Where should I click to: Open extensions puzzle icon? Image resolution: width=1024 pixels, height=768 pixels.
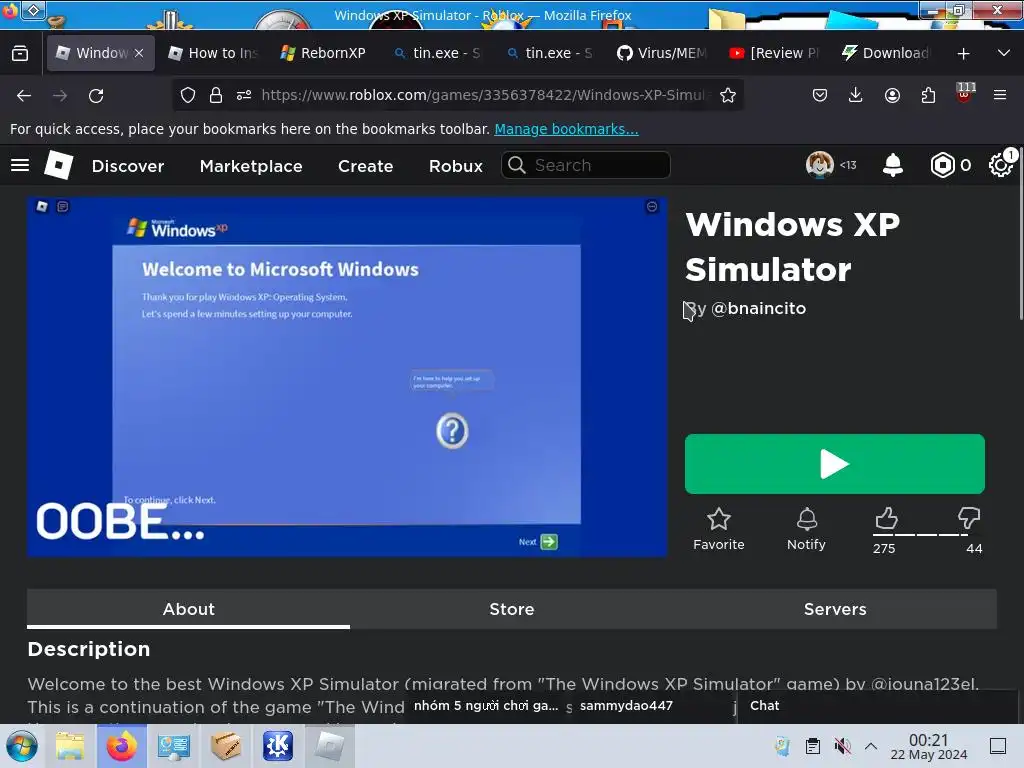pos(928,95)
